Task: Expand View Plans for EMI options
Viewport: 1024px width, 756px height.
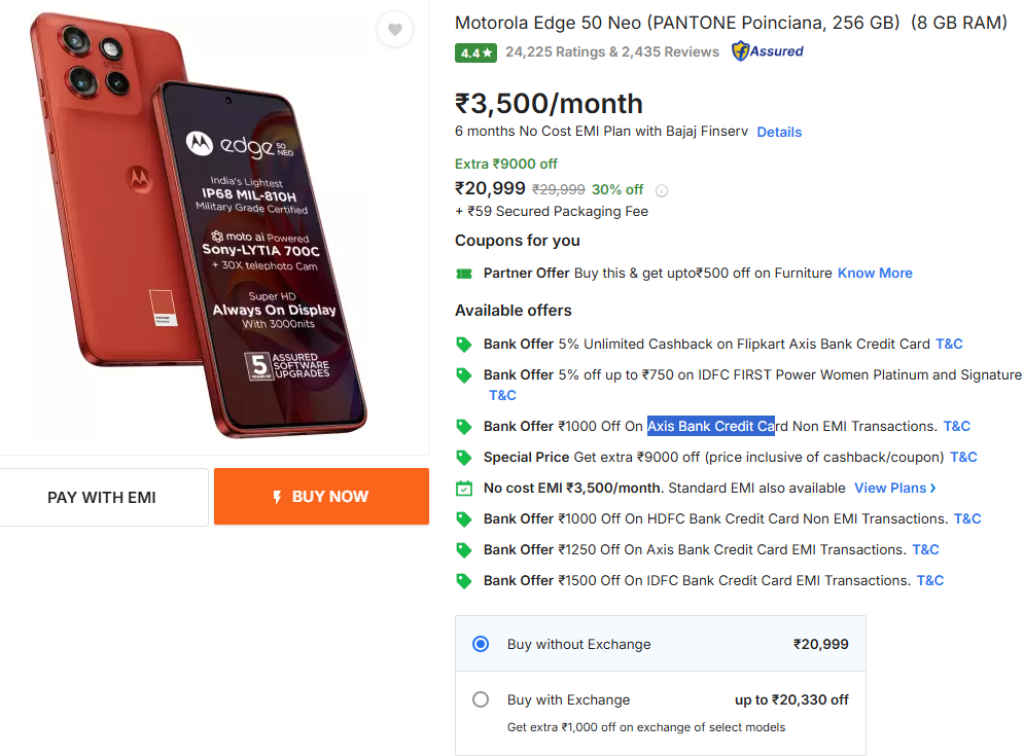Action: pyautogui.click(x=893, y=487)
